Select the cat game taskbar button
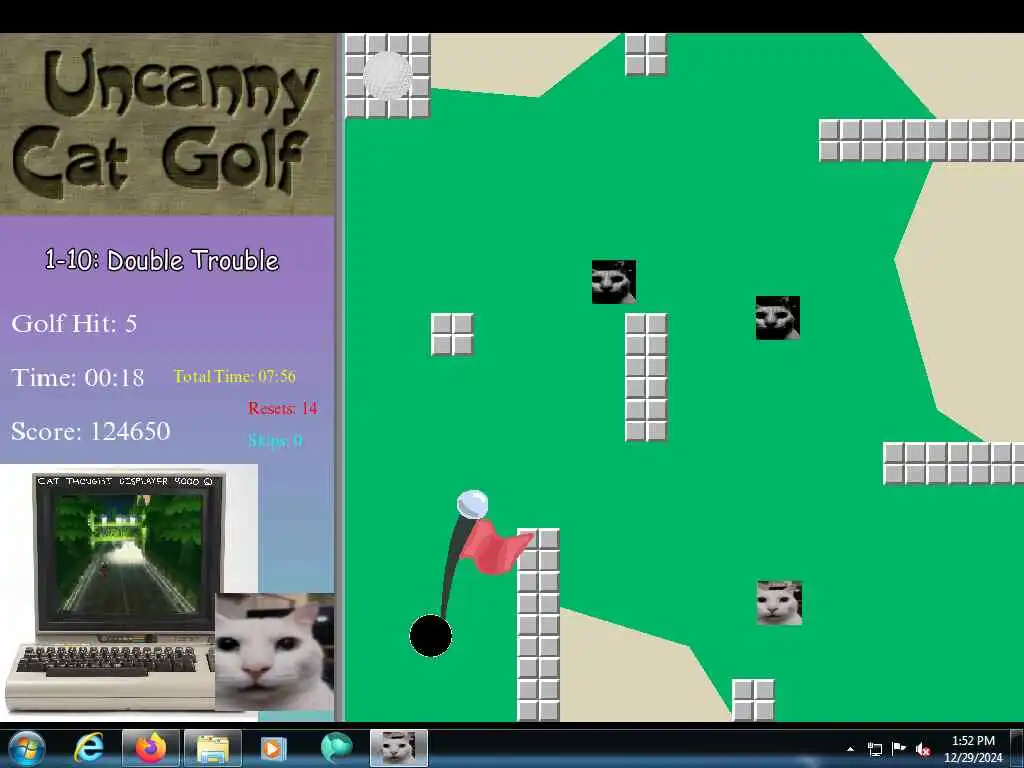Viewport: 1024px width, 768px height. (398, 748)
